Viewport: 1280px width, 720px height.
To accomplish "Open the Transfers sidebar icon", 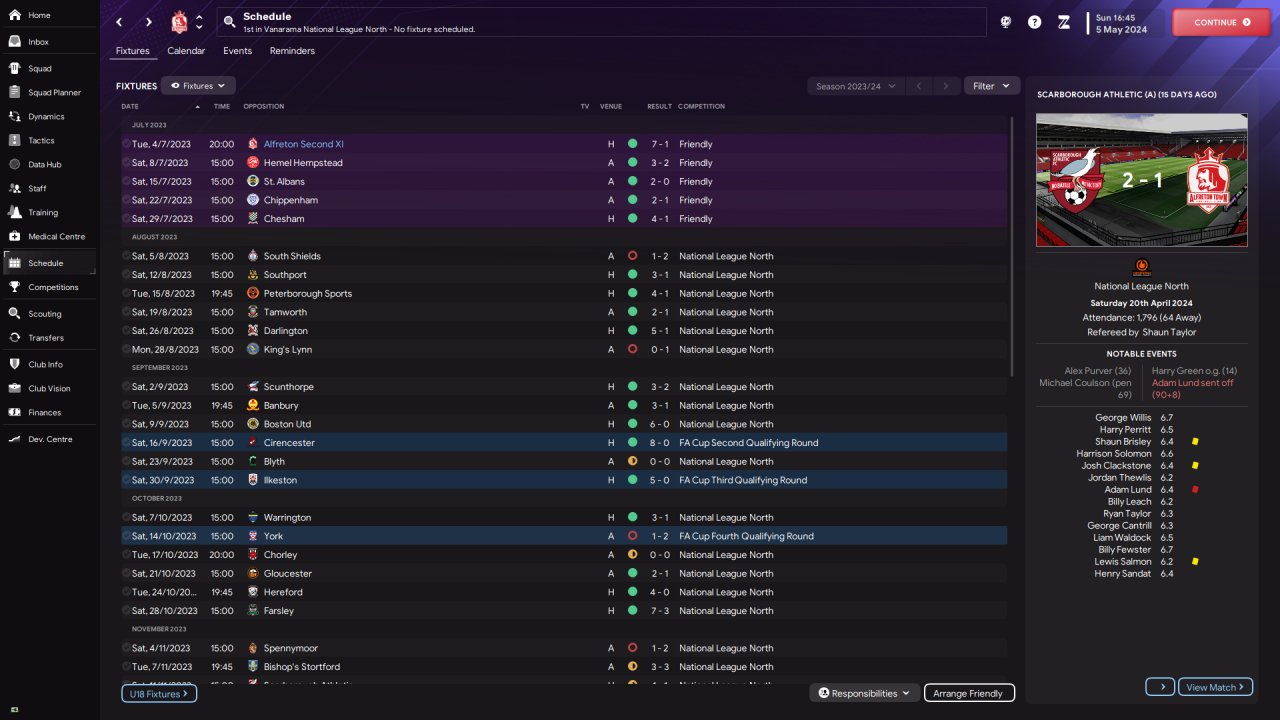I will coord(15,338).
